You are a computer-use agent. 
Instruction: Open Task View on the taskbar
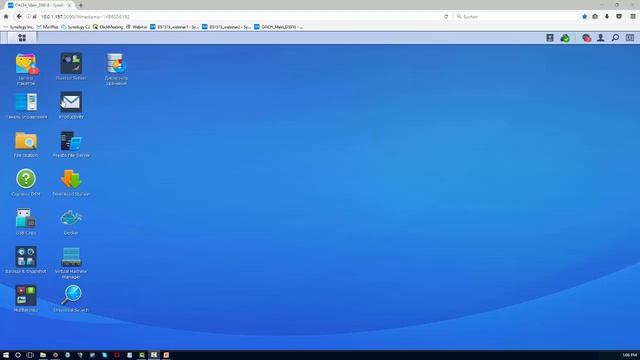tap(30, 355)
